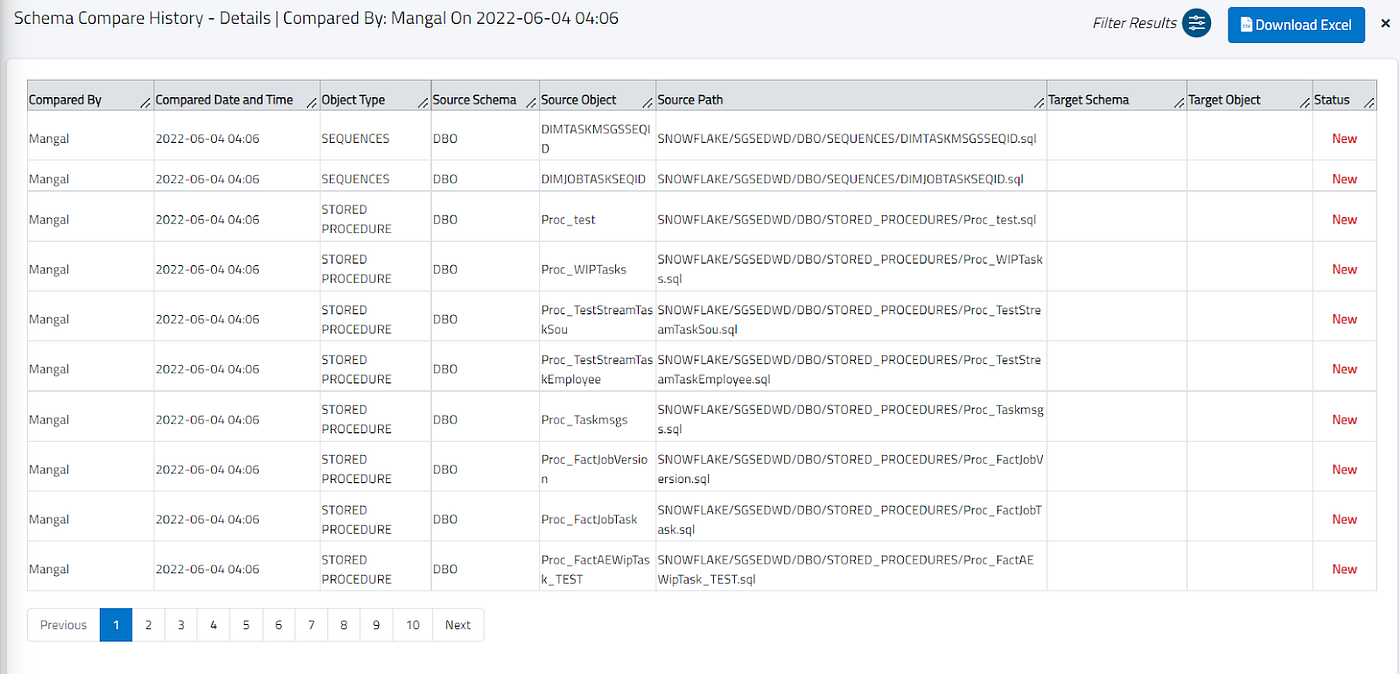Screen dimensions: 1400x674
Task: Click the Download Excel button
Action: click(1296, 25)
